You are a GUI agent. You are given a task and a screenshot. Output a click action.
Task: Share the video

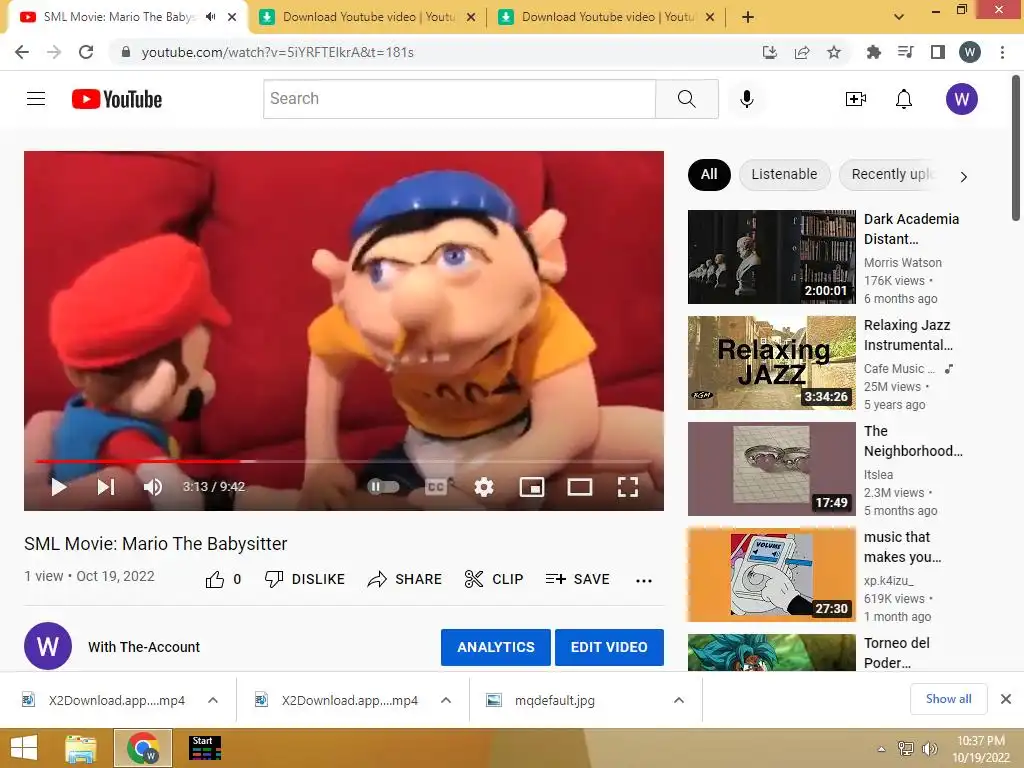pyautogui.click(x=405, y=579)
